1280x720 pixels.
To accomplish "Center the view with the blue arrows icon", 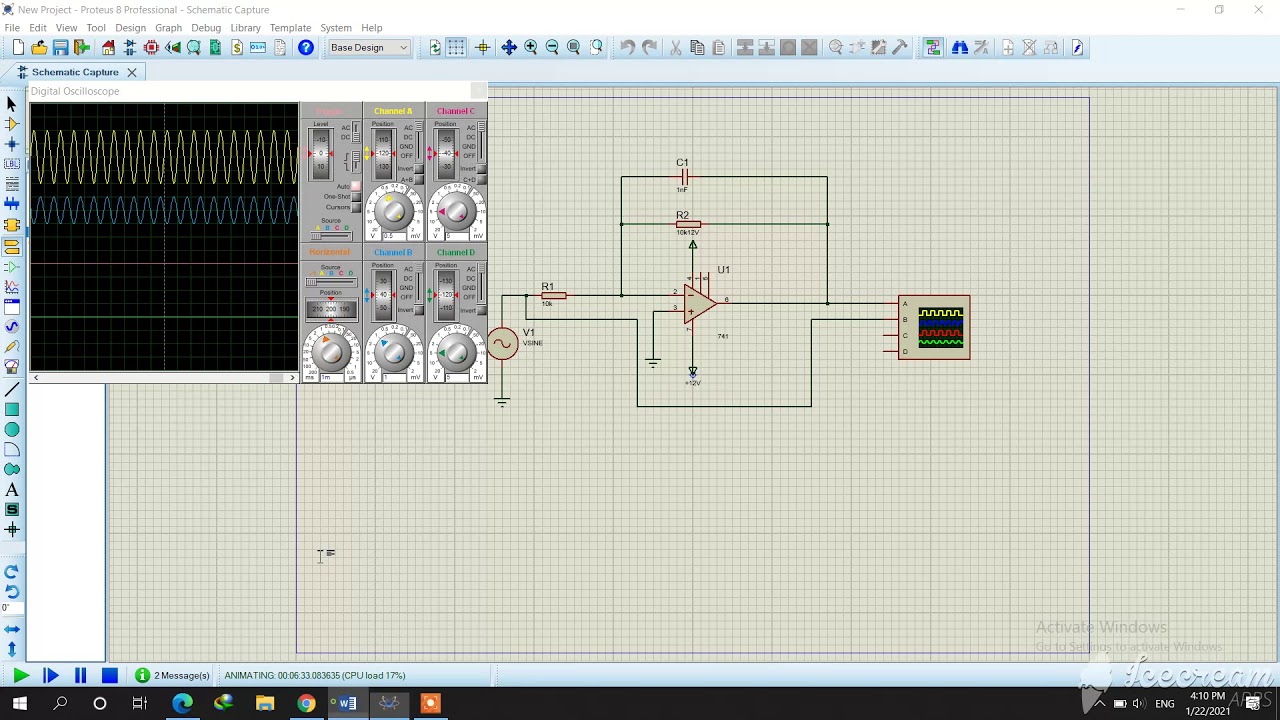I will click(x=508, y=48).
